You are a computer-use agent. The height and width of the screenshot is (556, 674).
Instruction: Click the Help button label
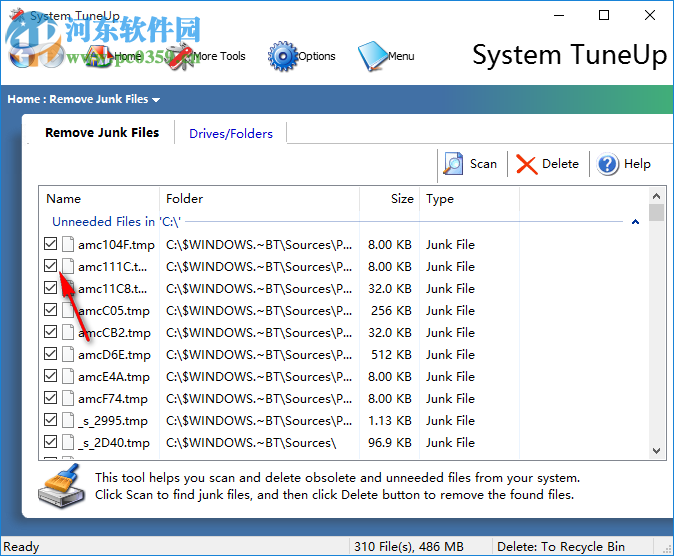tap(637, 164)
